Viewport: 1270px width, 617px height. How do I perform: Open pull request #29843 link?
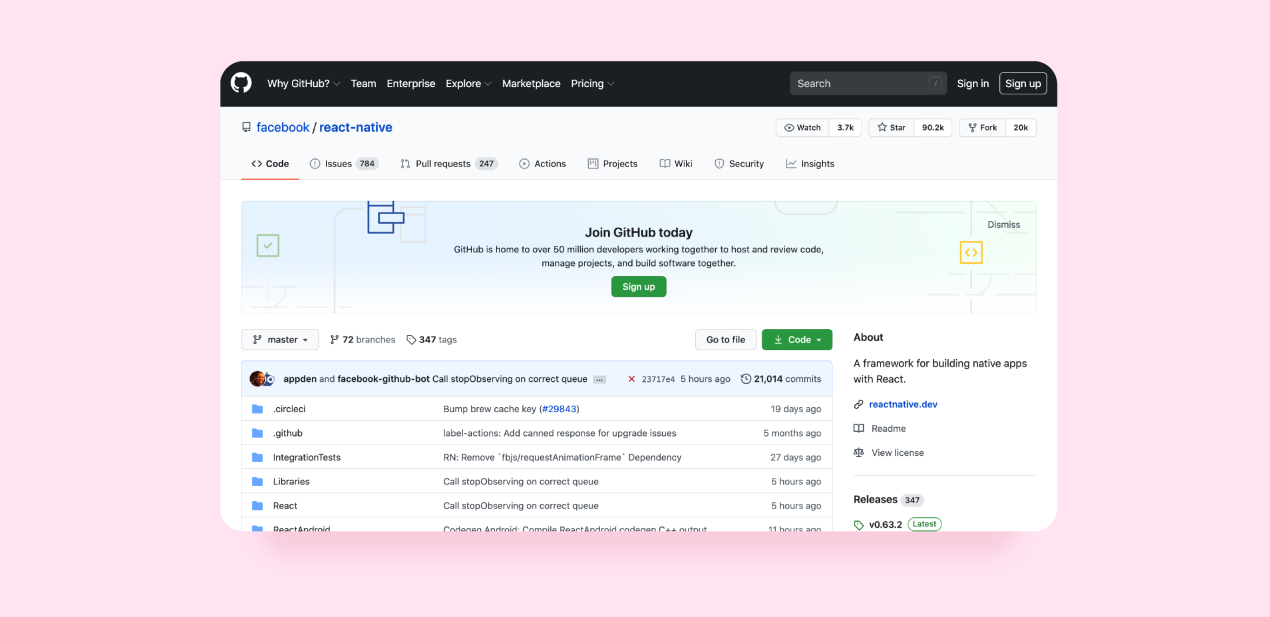560,409
